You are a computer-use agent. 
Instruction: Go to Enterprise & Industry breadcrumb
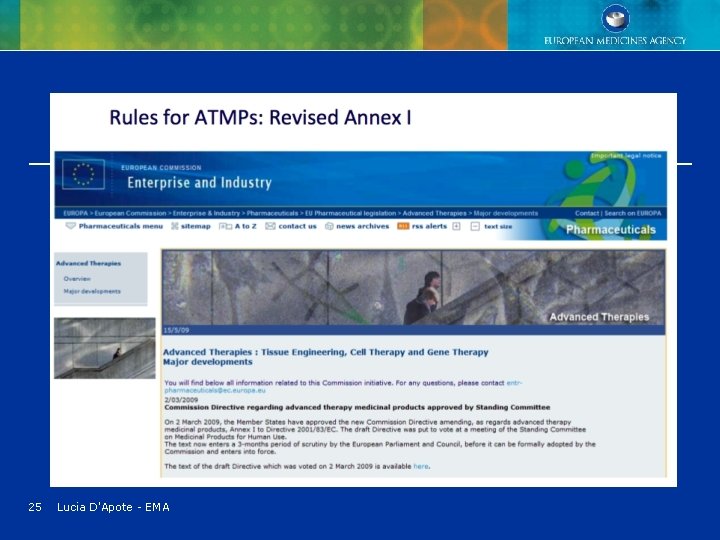[x=206, y=213]
